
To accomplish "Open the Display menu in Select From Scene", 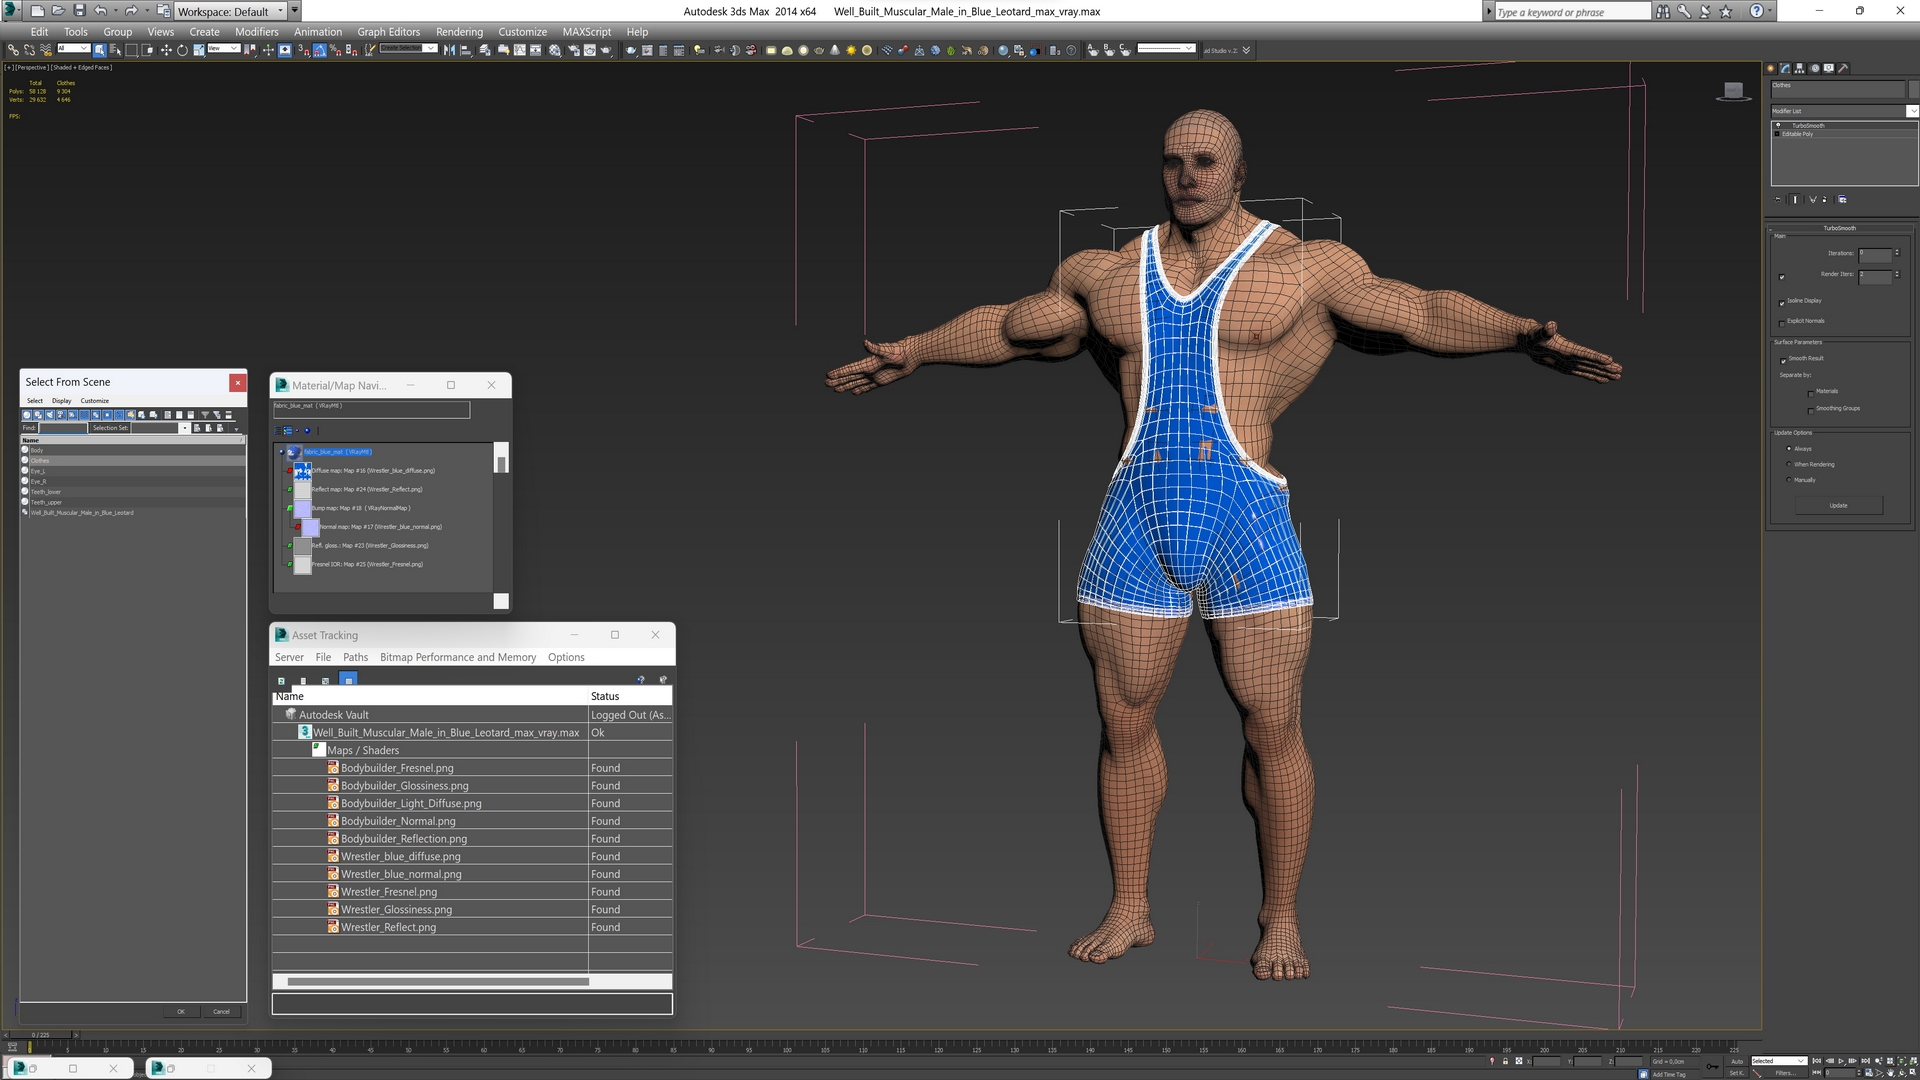I will [x=62, y=401].
